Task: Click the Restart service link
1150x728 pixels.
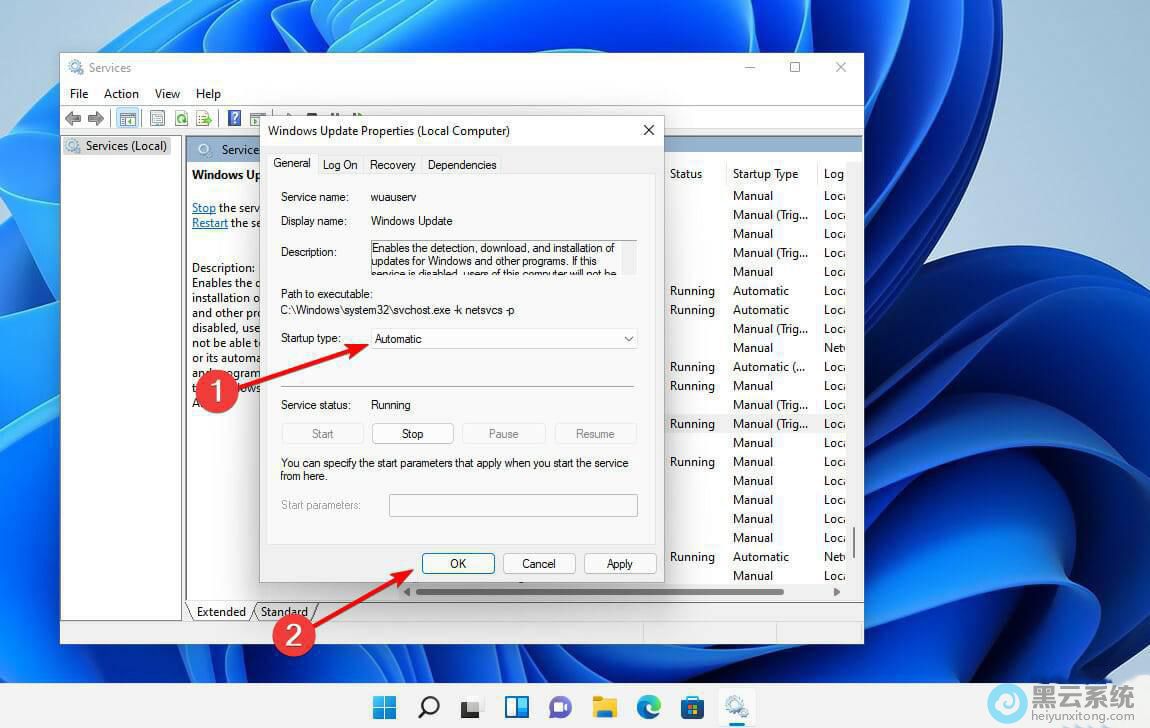Action: [x=210, y=223]
